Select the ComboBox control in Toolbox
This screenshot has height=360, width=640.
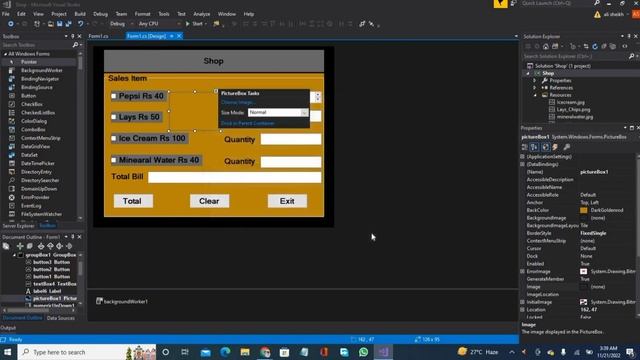click(33, 129)
